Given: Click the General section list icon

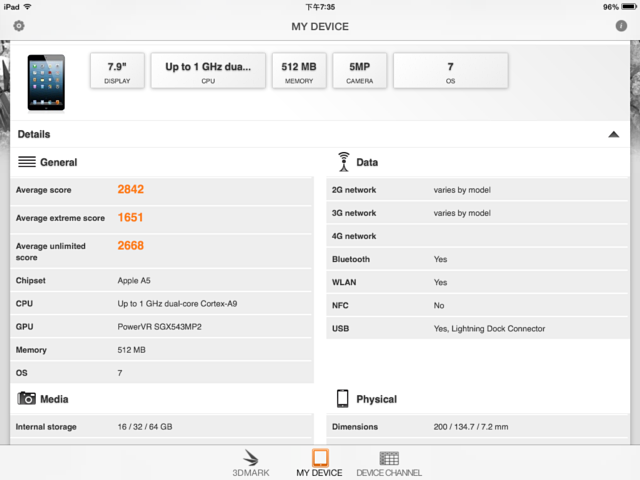Looking at the screenshot, I should click(x=27, y=162).
